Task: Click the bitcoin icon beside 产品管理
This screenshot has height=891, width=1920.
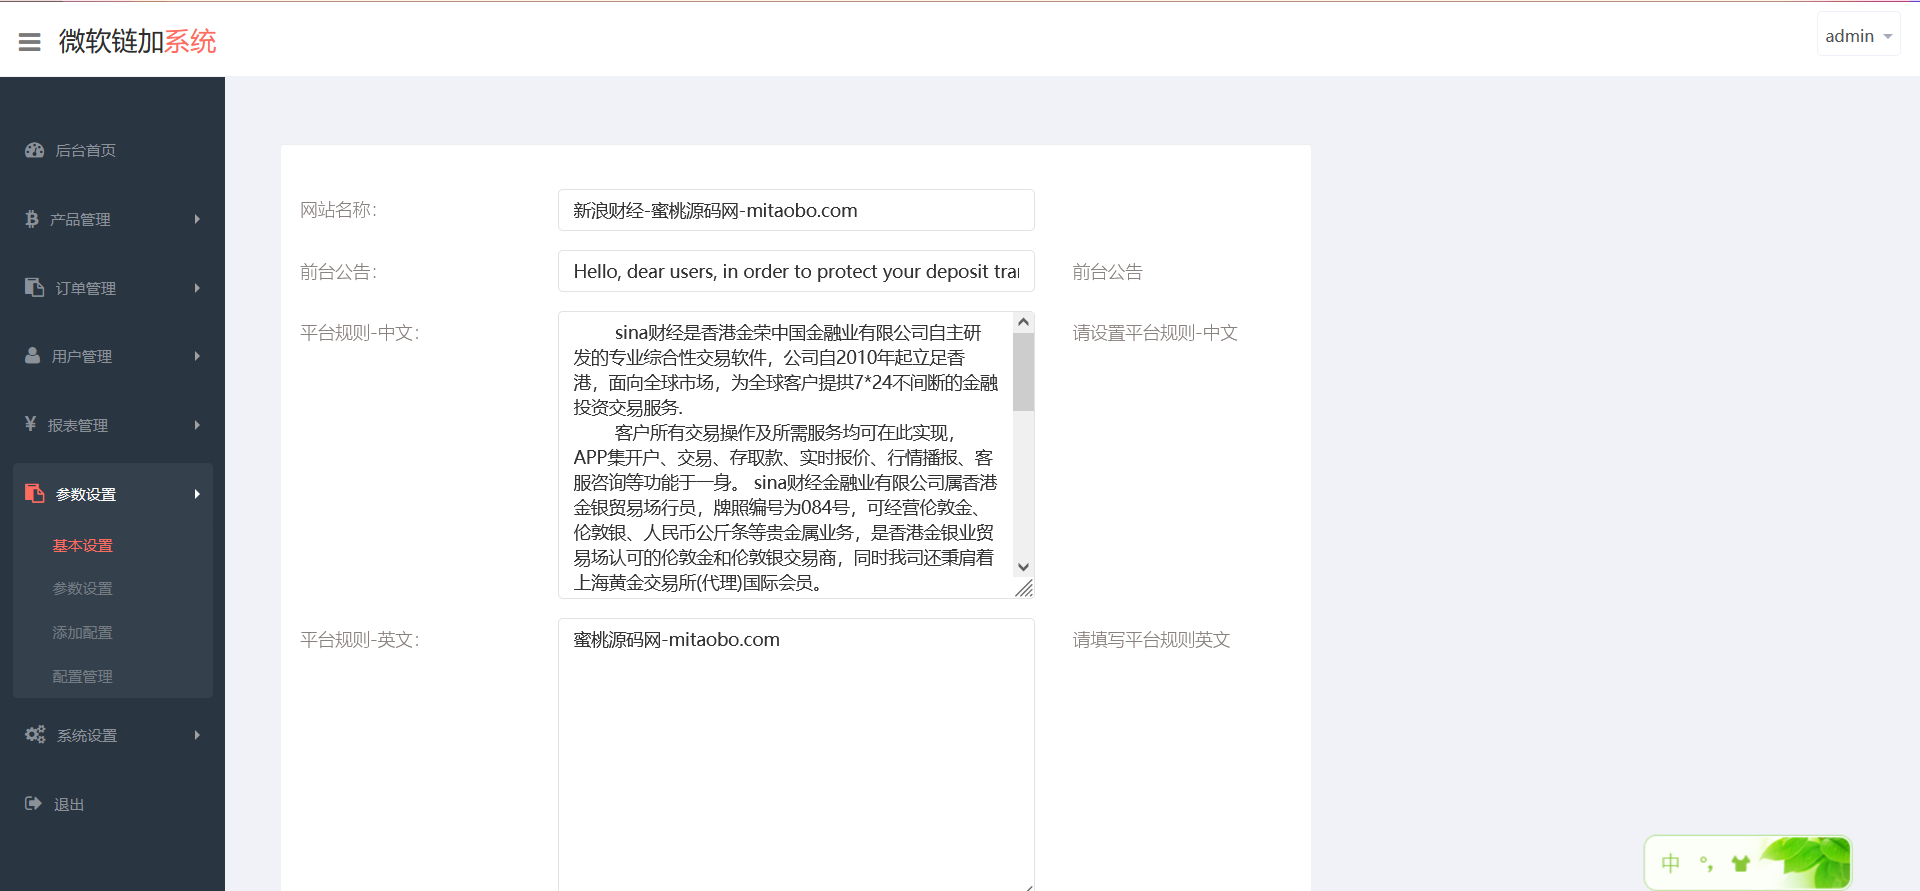Action: (x=32, y=219)
